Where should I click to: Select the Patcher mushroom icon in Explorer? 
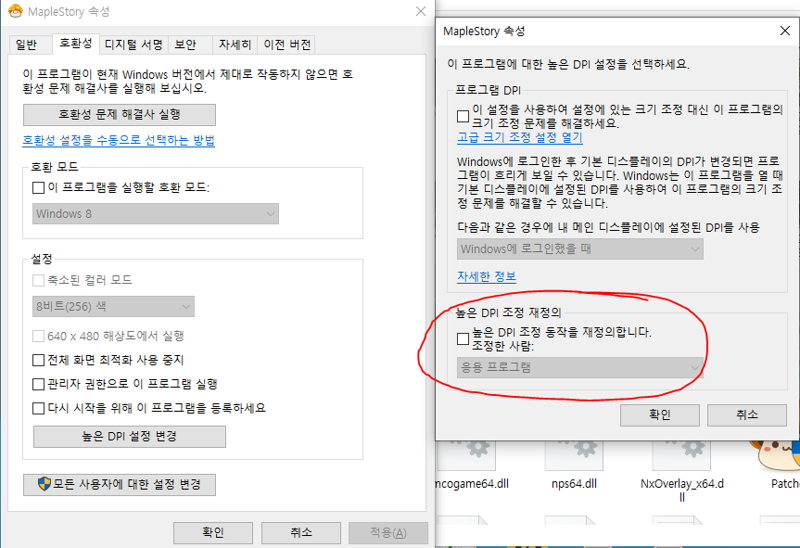[x=774, y=454]
